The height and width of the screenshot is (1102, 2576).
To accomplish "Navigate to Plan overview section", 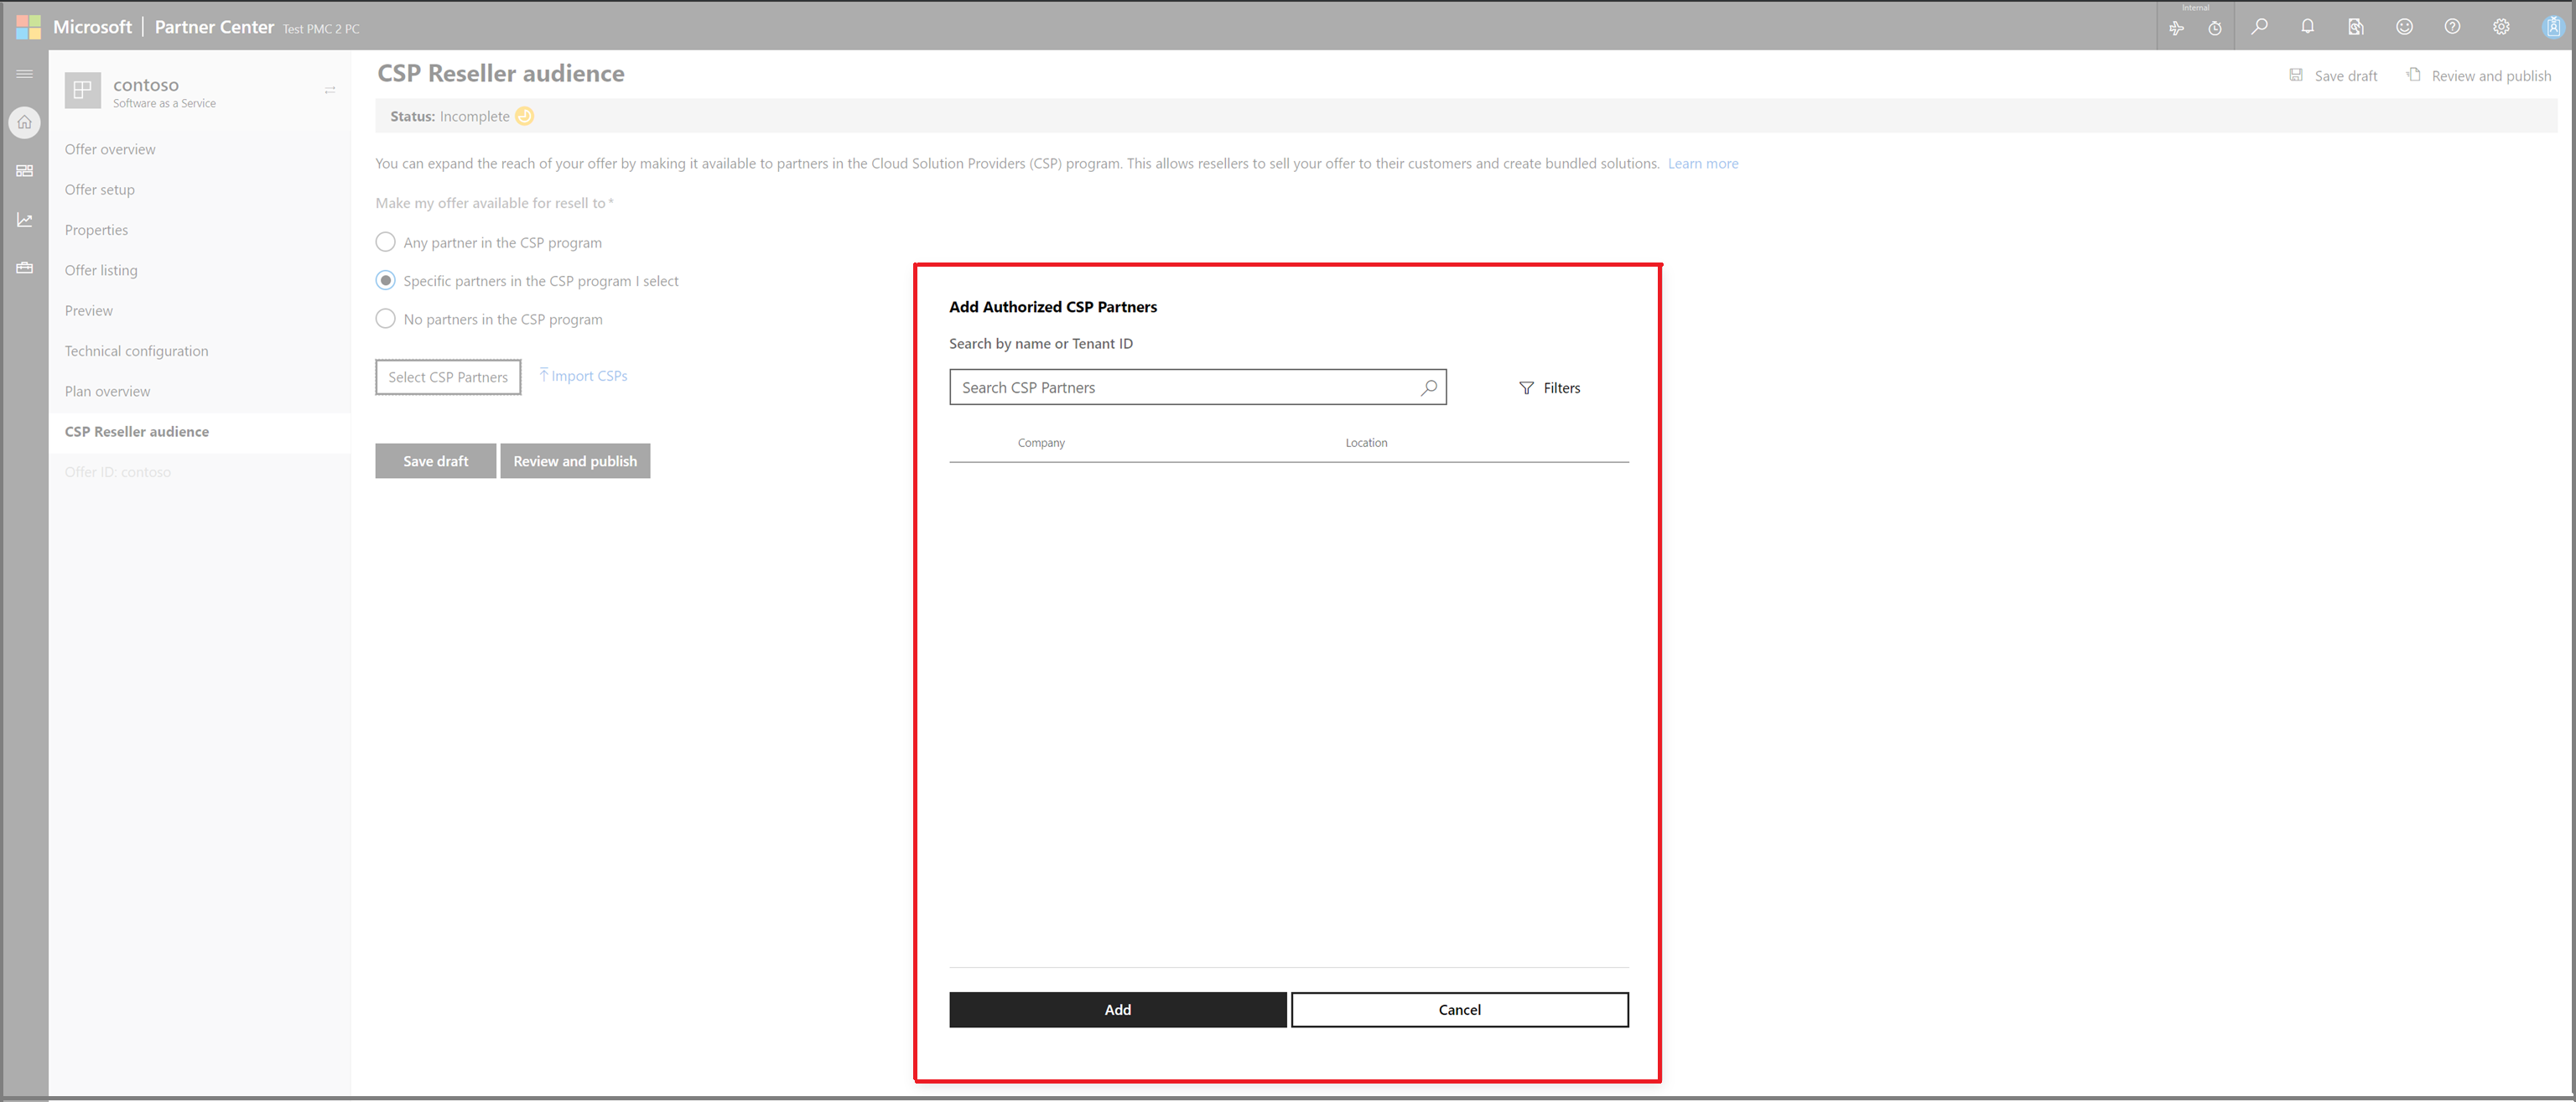I will pos(105,391).
